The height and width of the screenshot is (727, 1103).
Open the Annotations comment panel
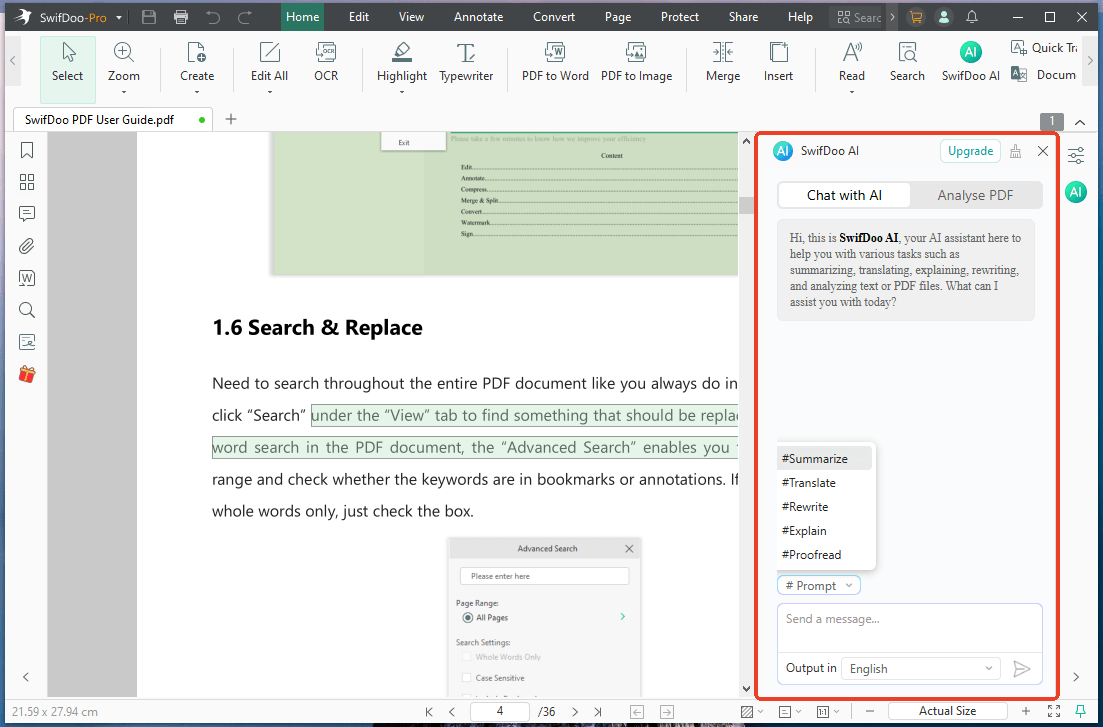coord(27,213)
